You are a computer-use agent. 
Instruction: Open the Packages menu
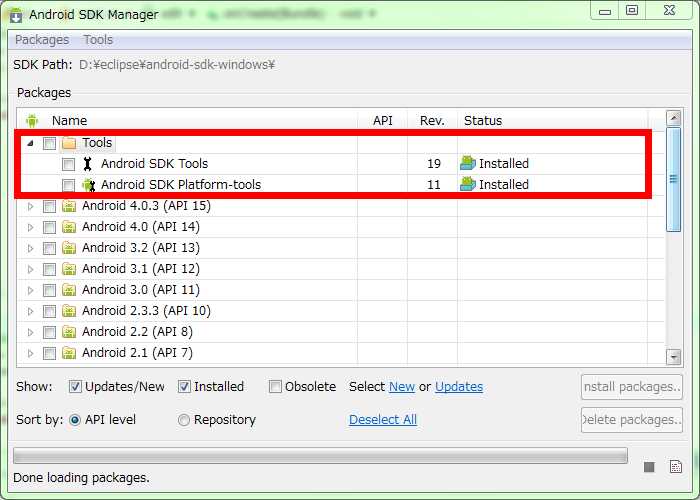tap(42, 40)
